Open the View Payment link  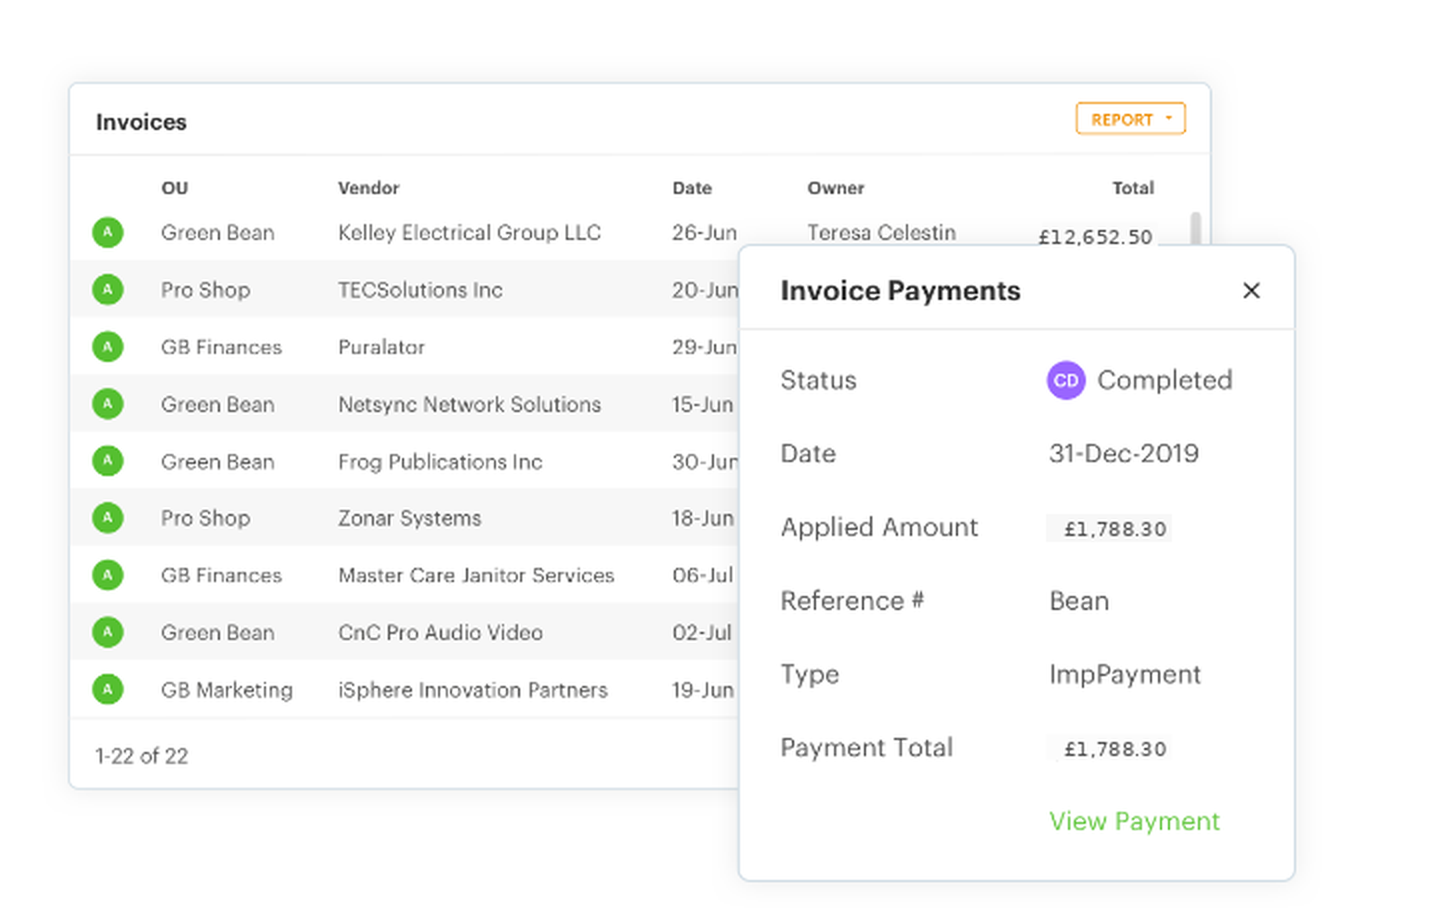tap(1134, 821)
